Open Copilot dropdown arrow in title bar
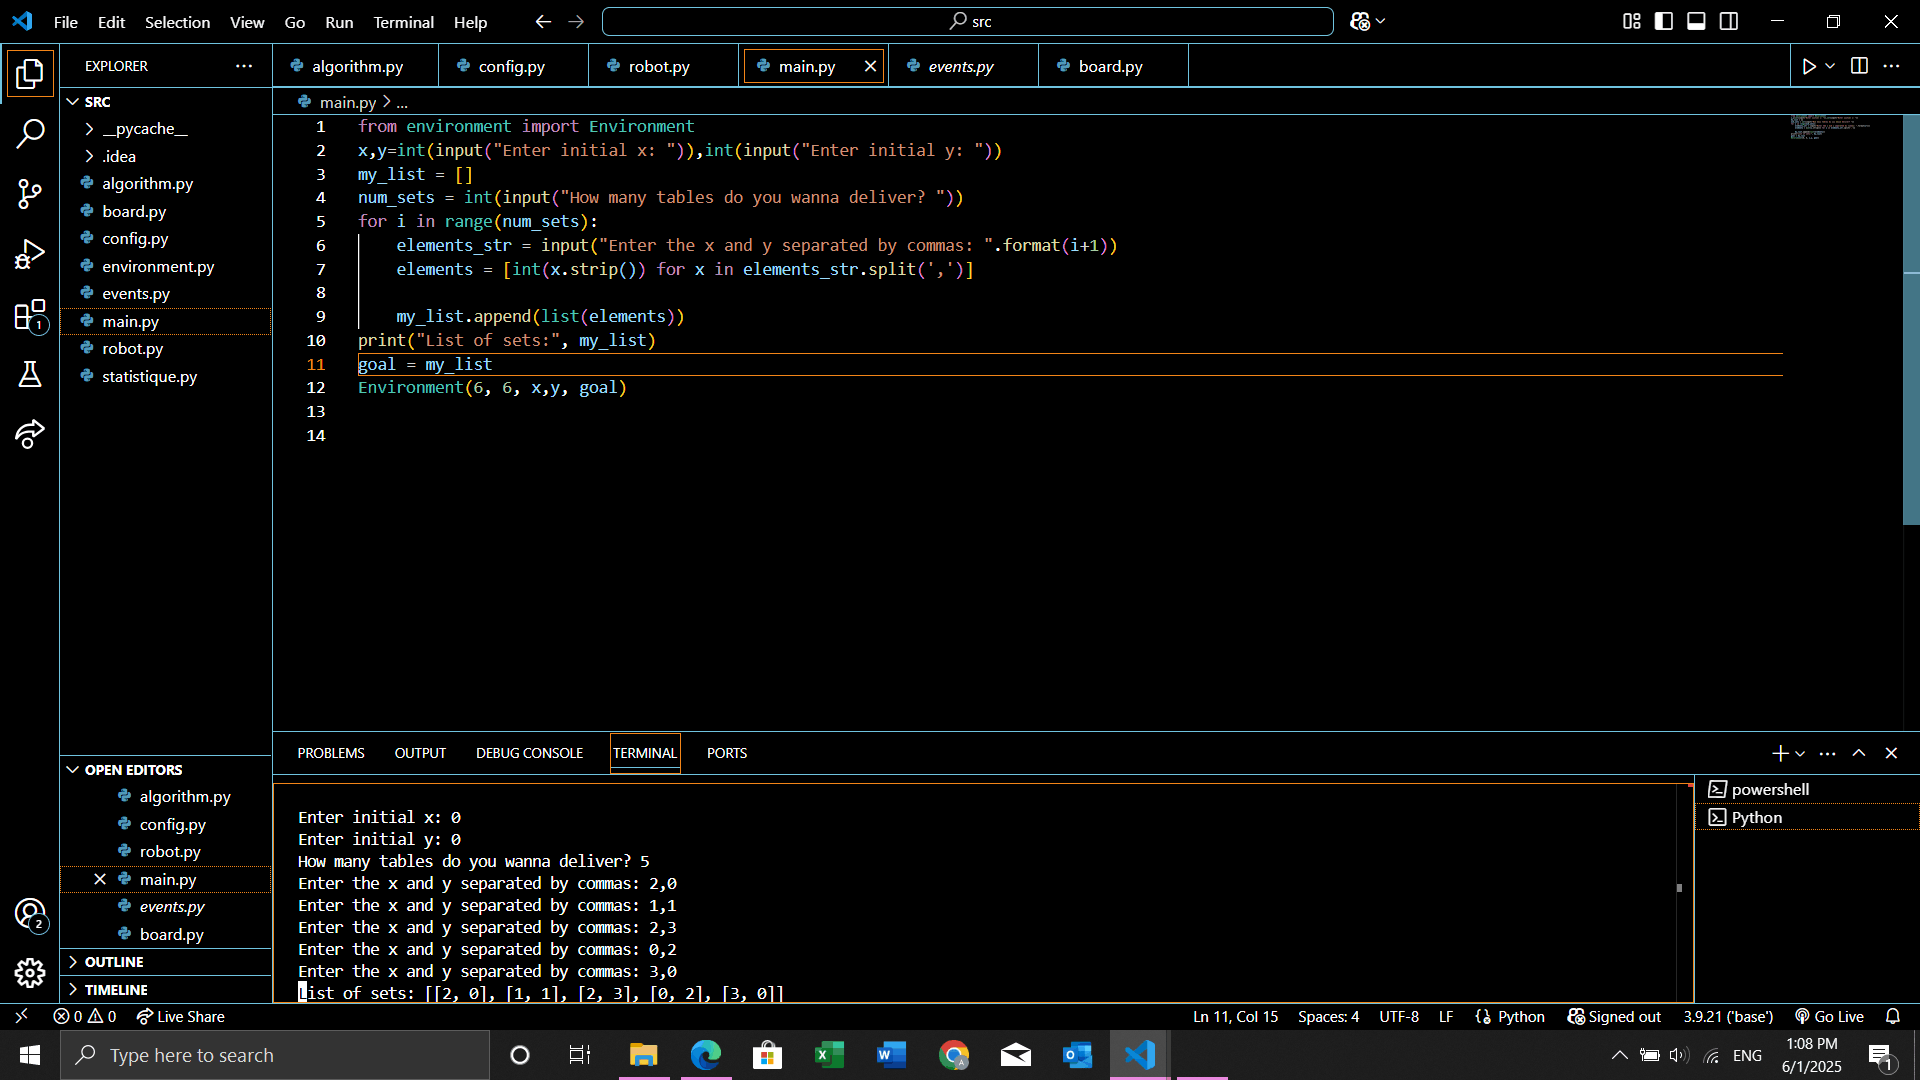Viewport: 1920px width, 1080px height. [1381, 21]
